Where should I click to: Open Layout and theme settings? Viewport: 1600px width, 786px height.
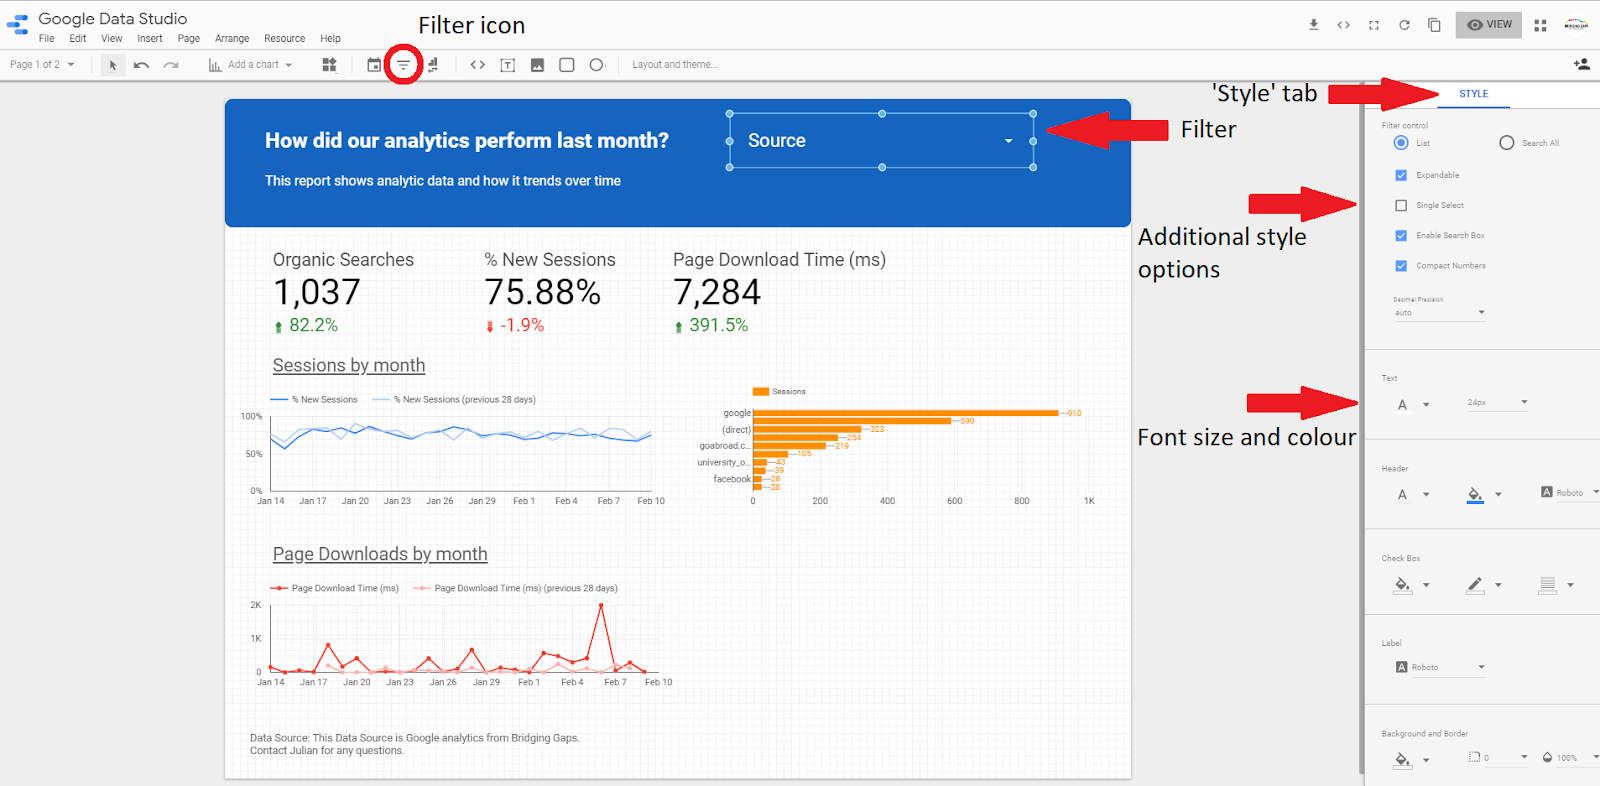[675, 65]
